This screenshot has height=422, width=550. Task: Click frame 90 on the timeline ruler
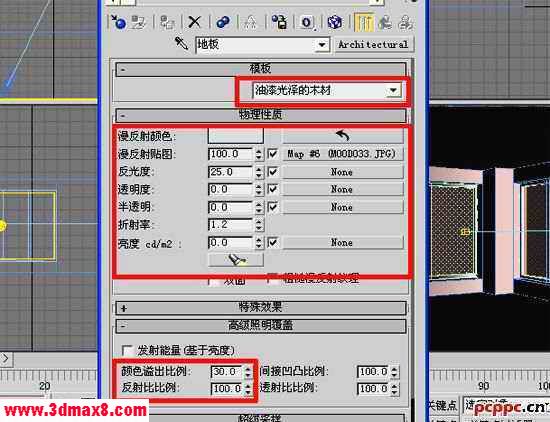[484, 386]
